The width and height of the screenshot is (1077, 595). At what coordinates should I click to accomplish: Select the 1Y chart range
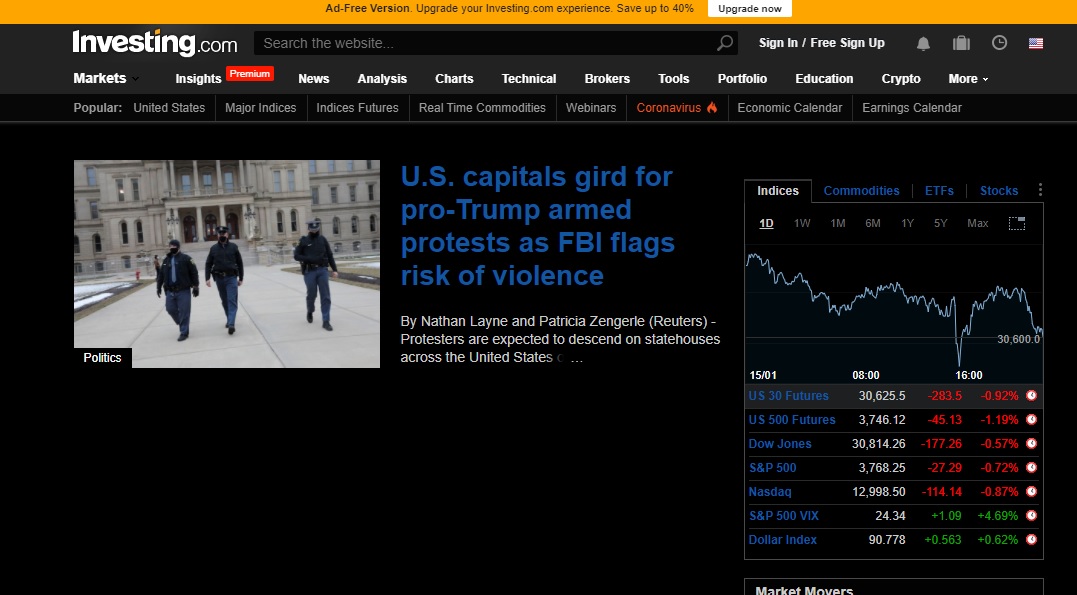907,223
